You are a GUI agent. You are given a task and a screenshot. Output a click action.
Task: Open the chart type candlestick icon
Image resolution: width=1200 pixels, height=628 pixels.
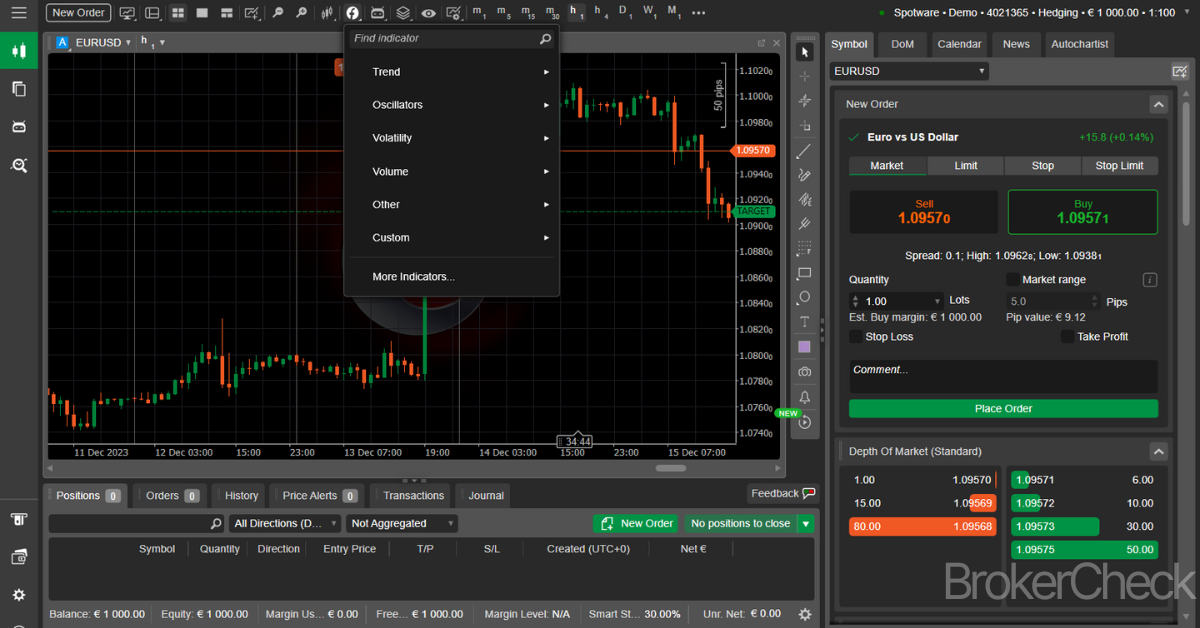pyautogui.click(x=328, y=13)
